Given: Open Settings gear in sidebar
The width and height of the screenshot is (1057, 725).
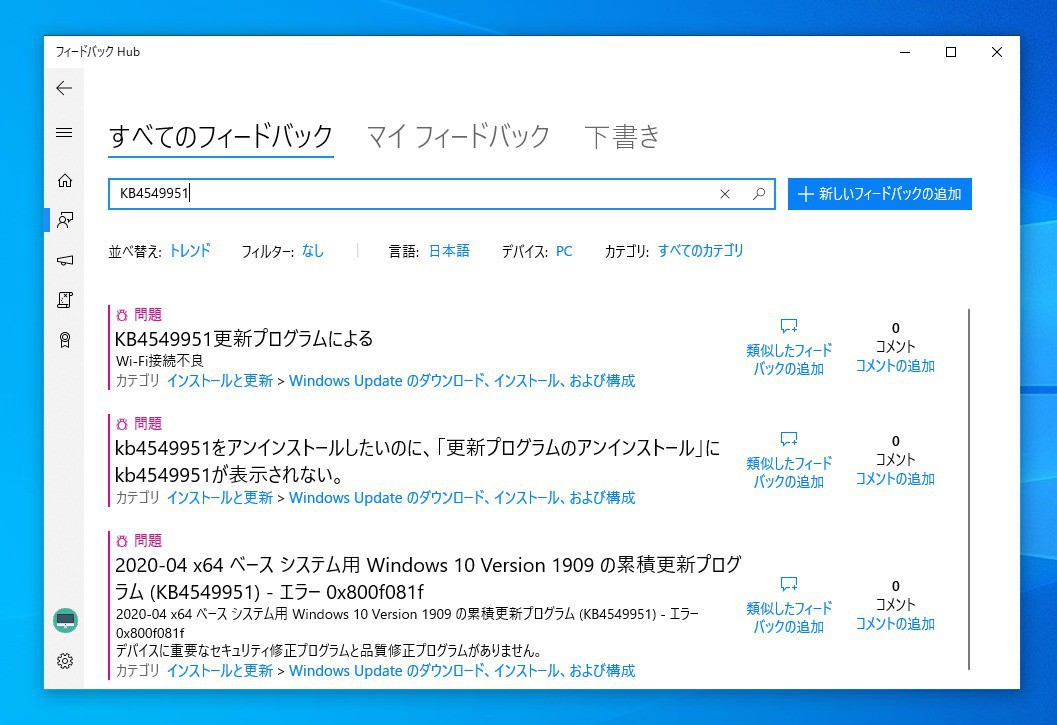Looking at the screenshot, I should [x=65, y=661].
